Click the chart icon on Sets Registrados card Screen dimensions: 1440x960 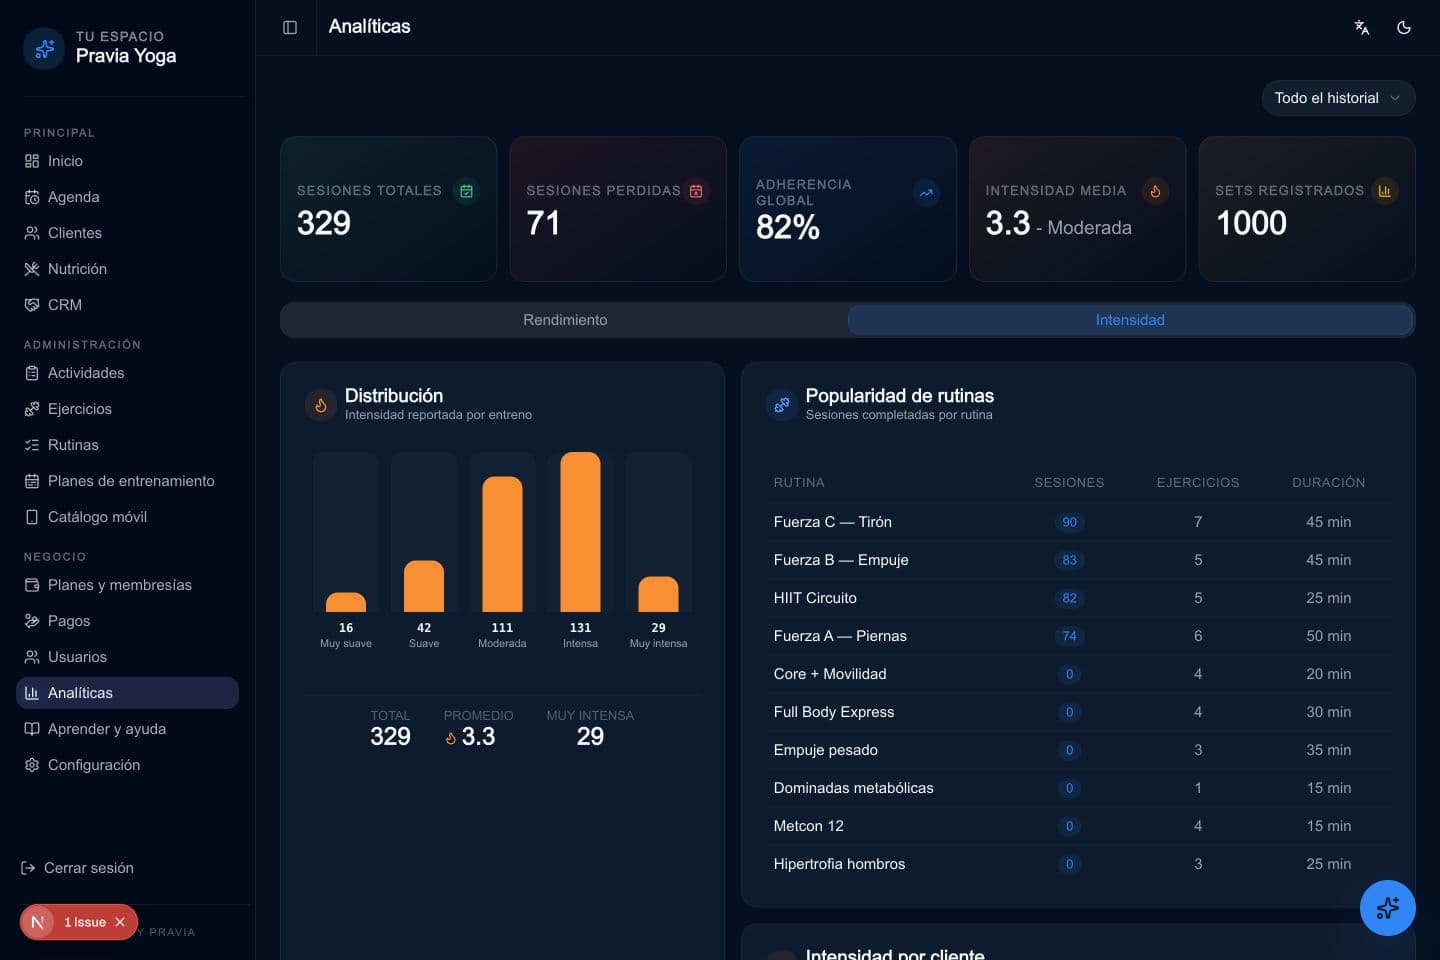coord(1385,191)
